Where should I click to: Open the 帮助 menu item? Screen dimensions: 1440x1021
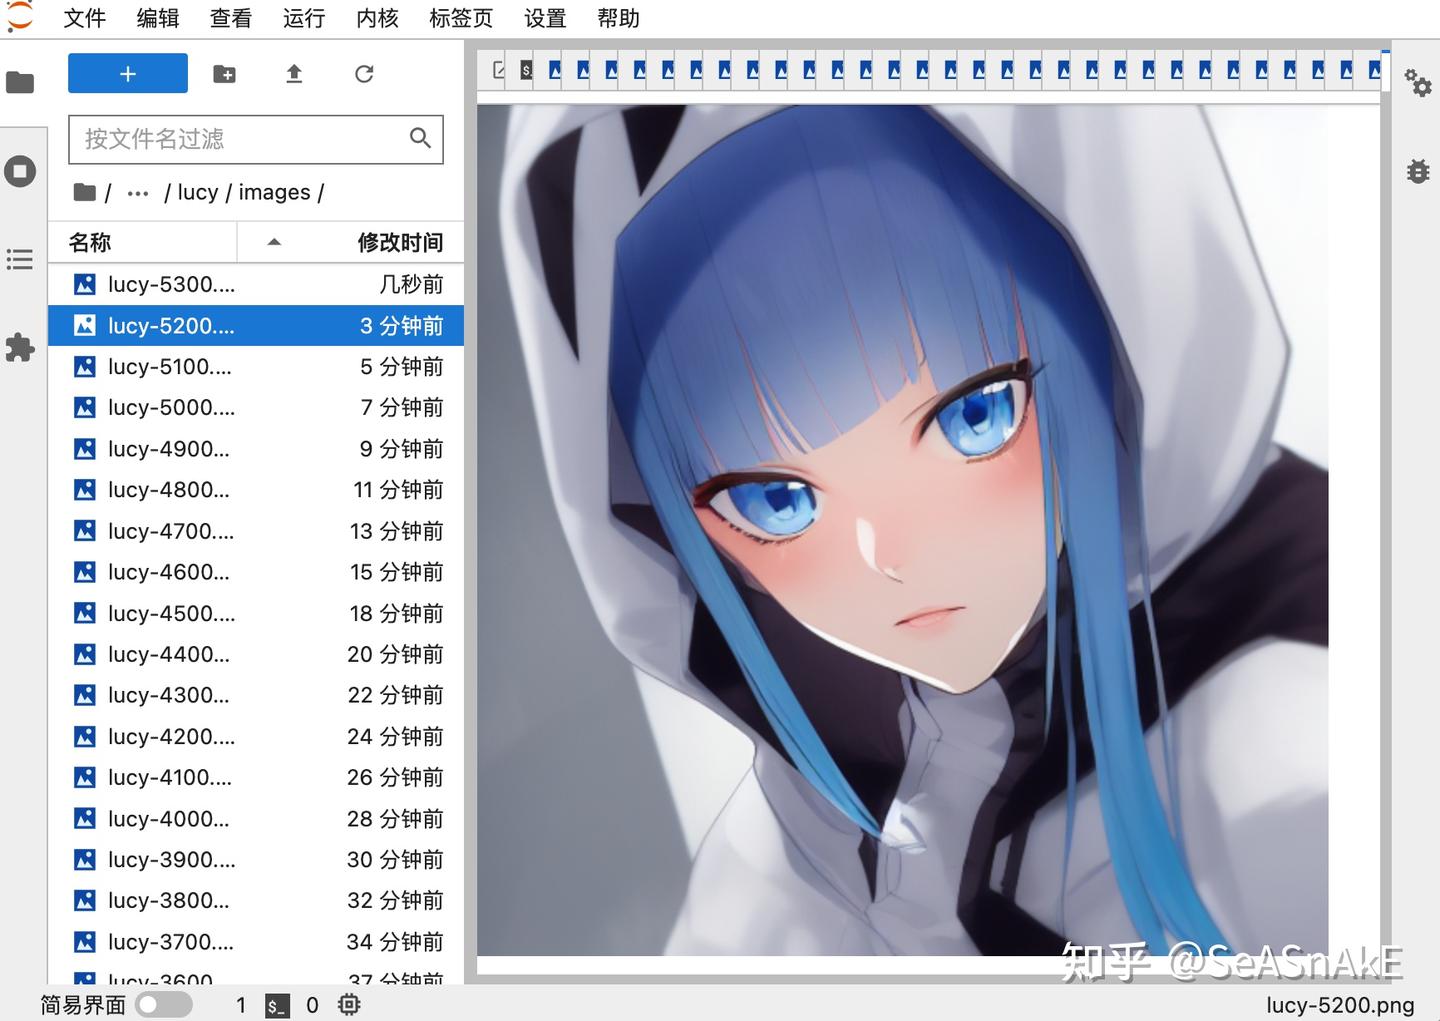point(617,18)
